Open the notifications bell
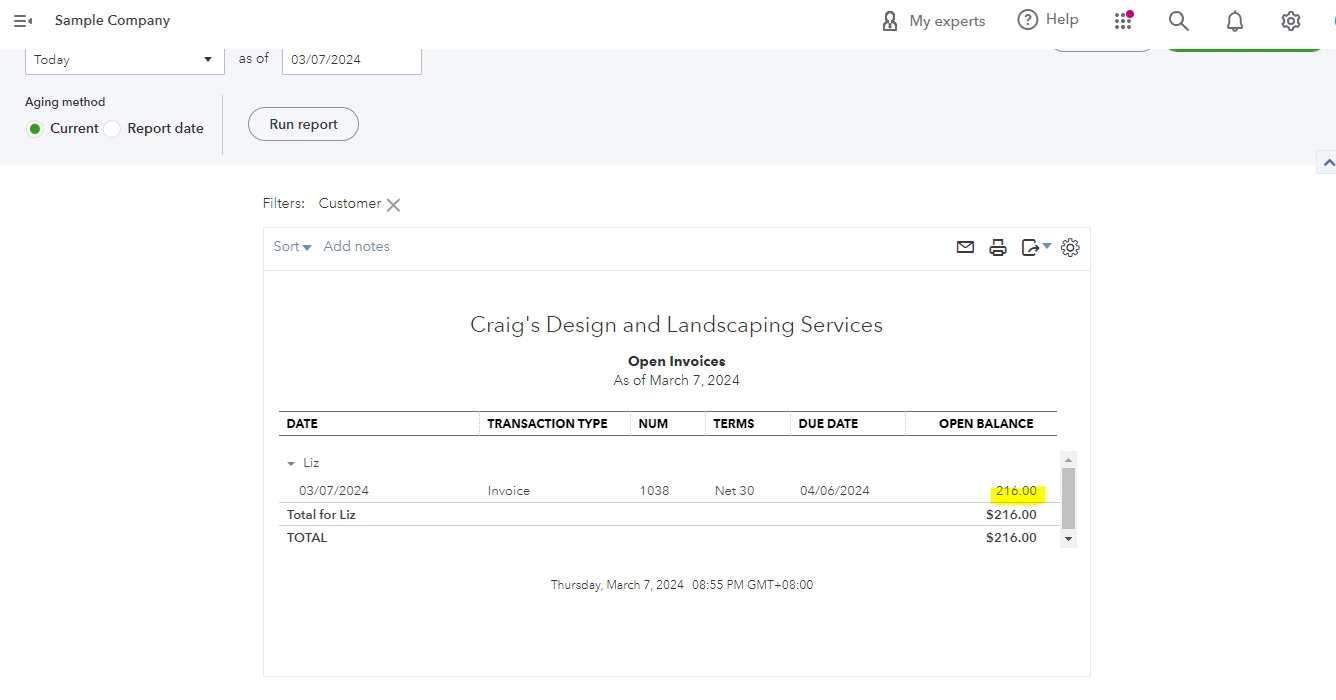Image resolution: width=1336 pixels, height=700 pixels. click(x=1235, y=21)
